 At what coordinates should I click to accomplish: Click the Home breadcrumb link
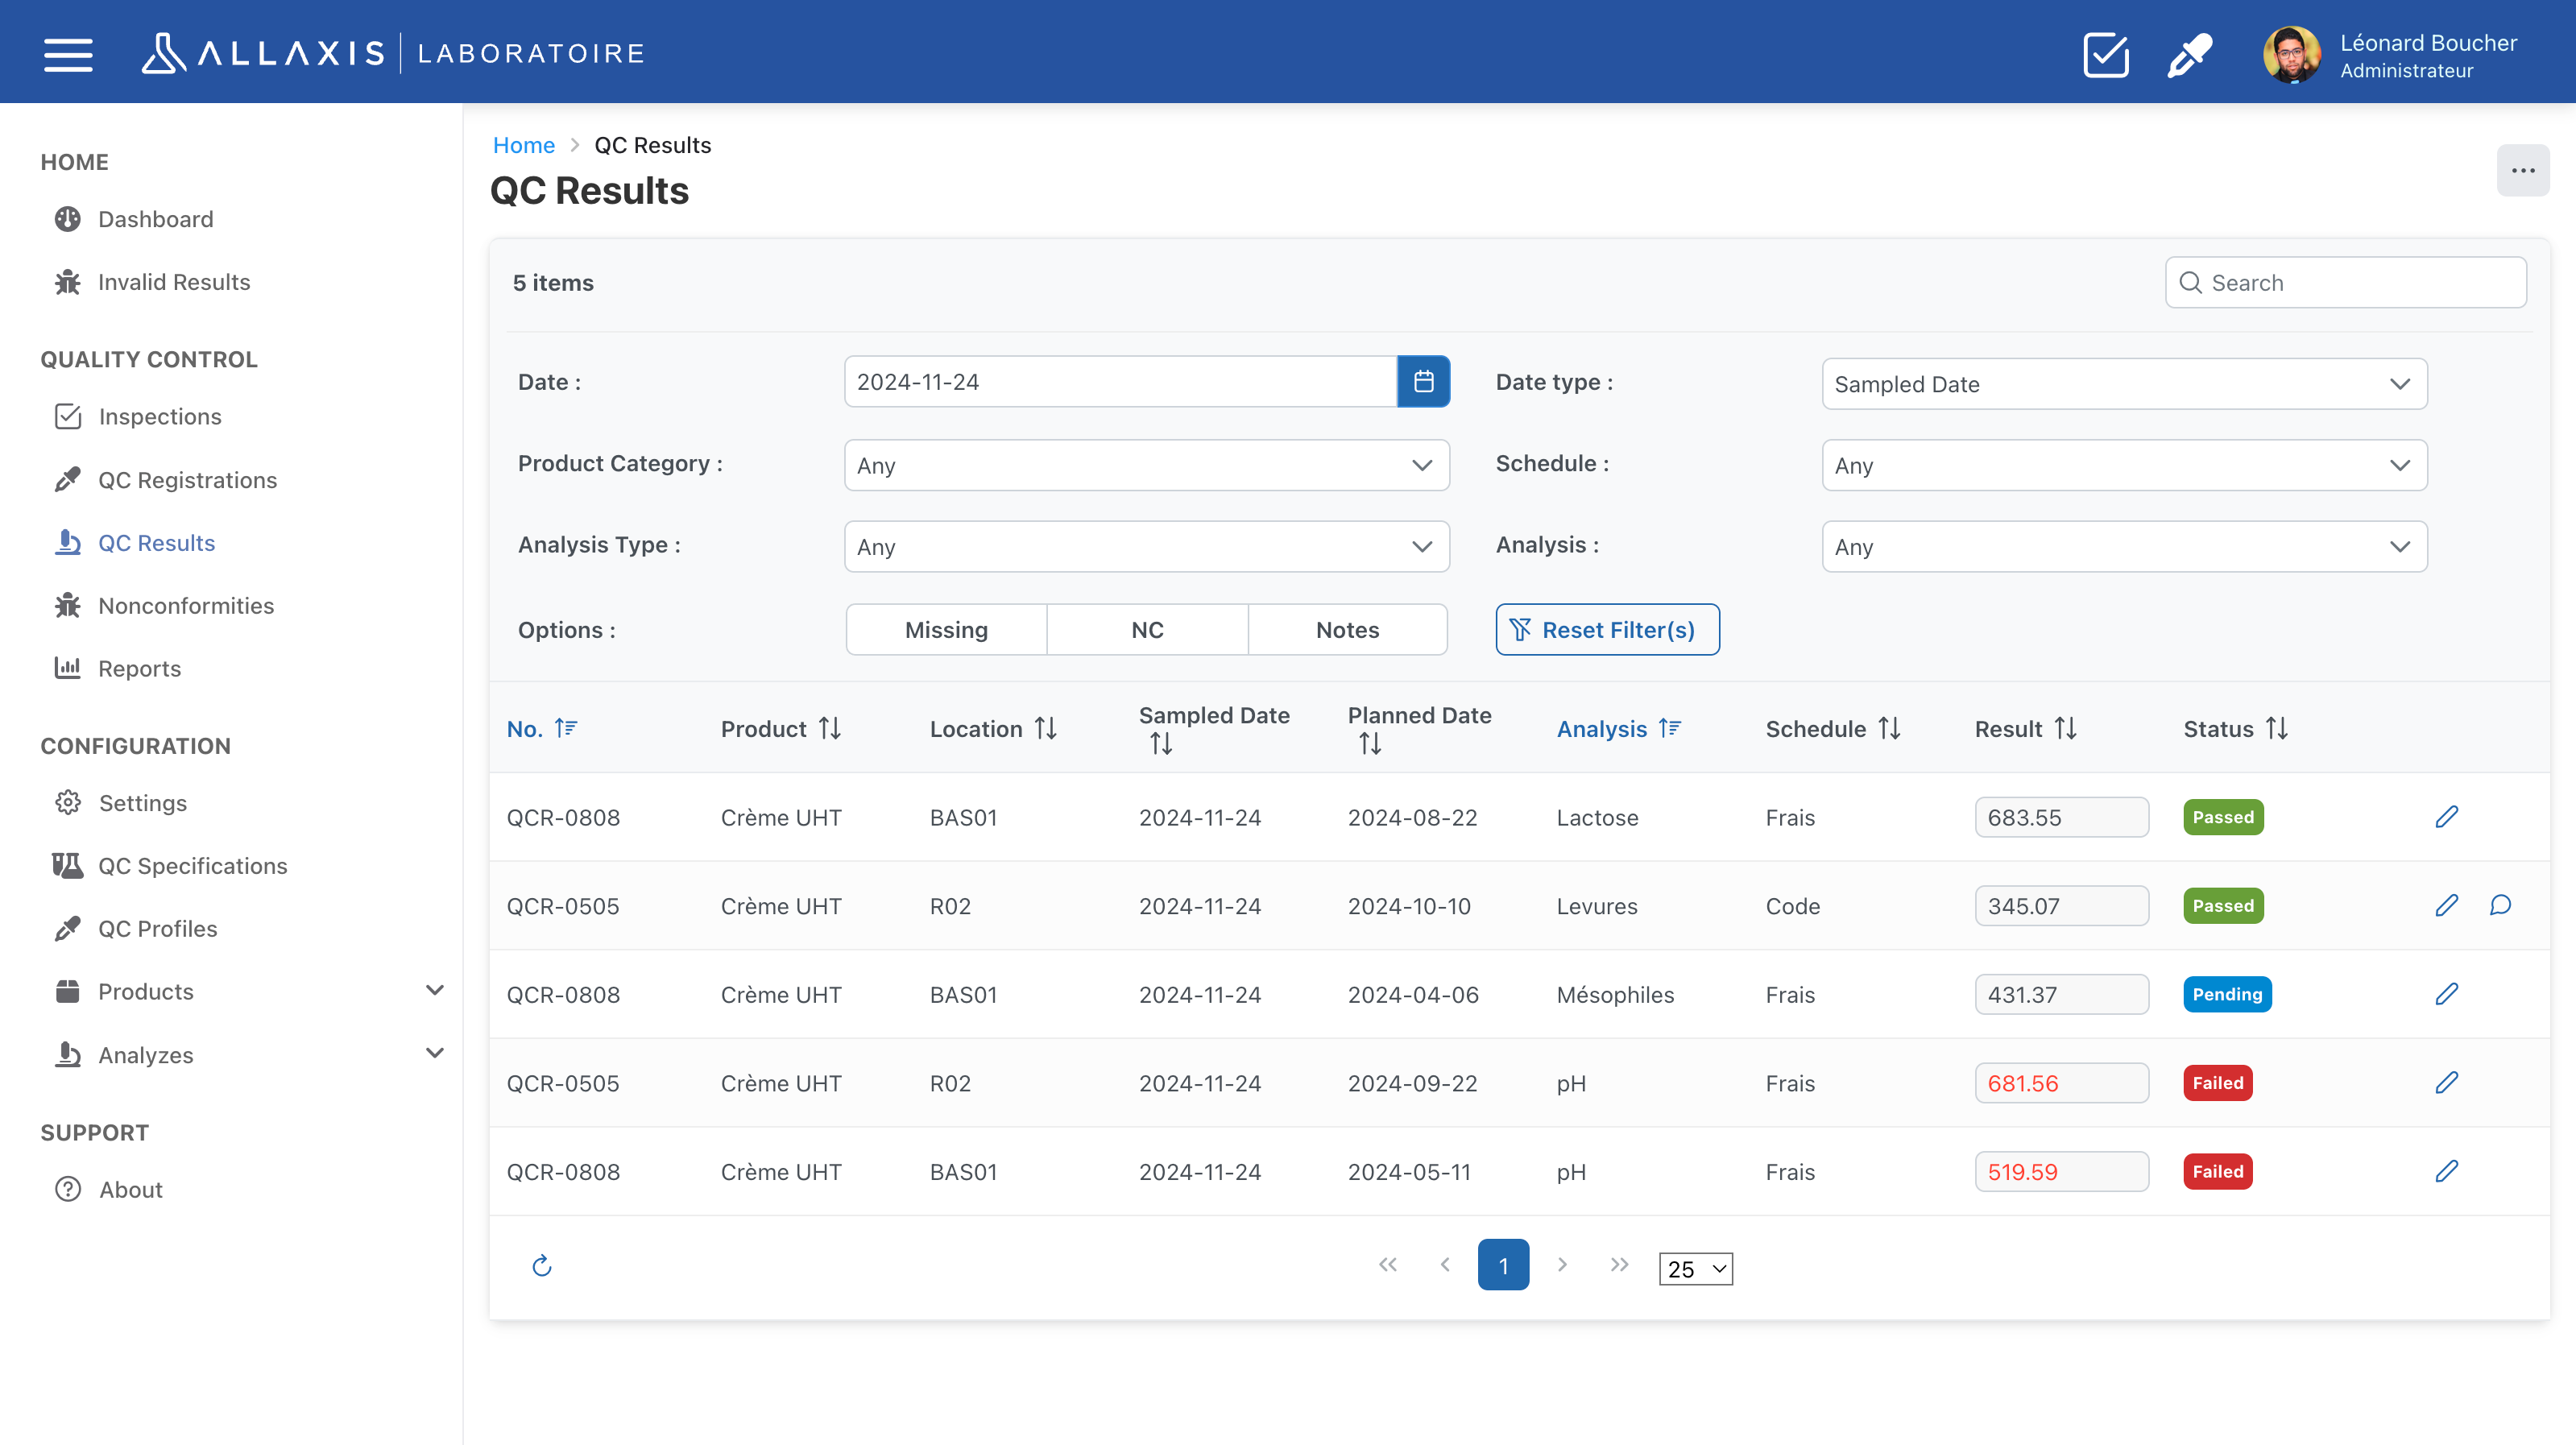tap(523, 145)
